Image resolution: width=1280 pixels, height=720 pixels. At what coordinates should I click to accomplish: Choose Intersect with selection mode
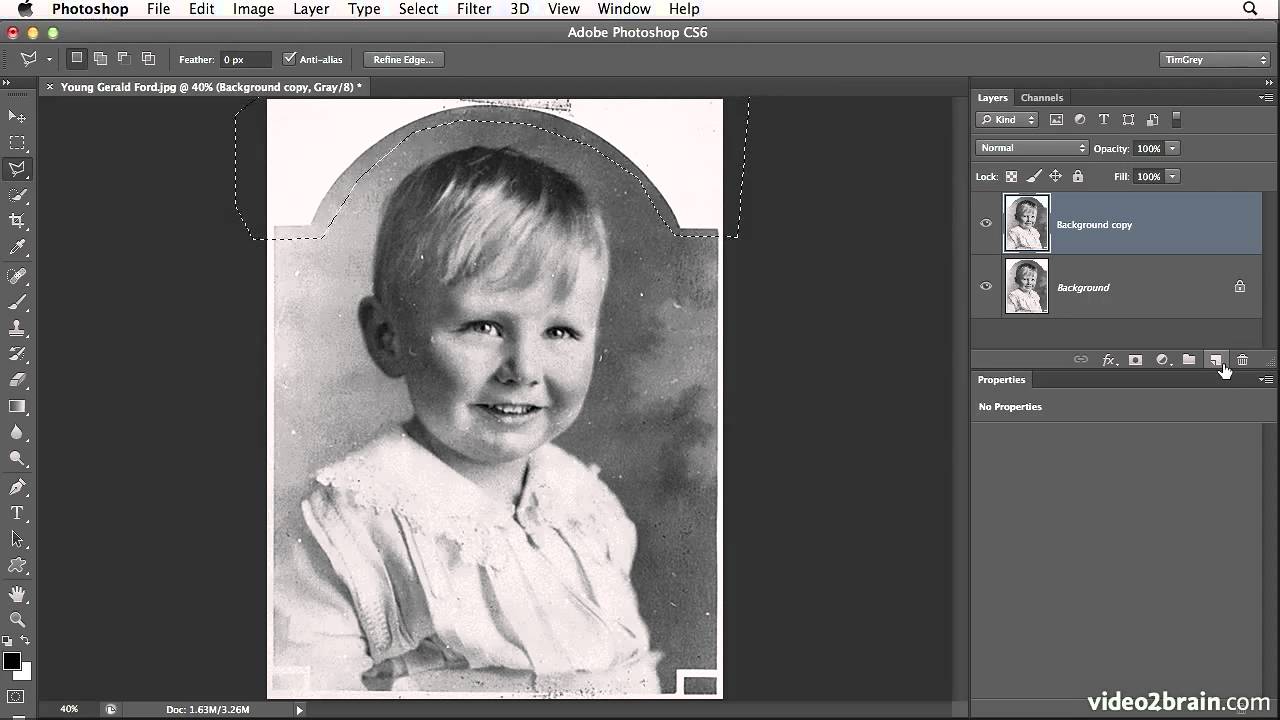148,59
